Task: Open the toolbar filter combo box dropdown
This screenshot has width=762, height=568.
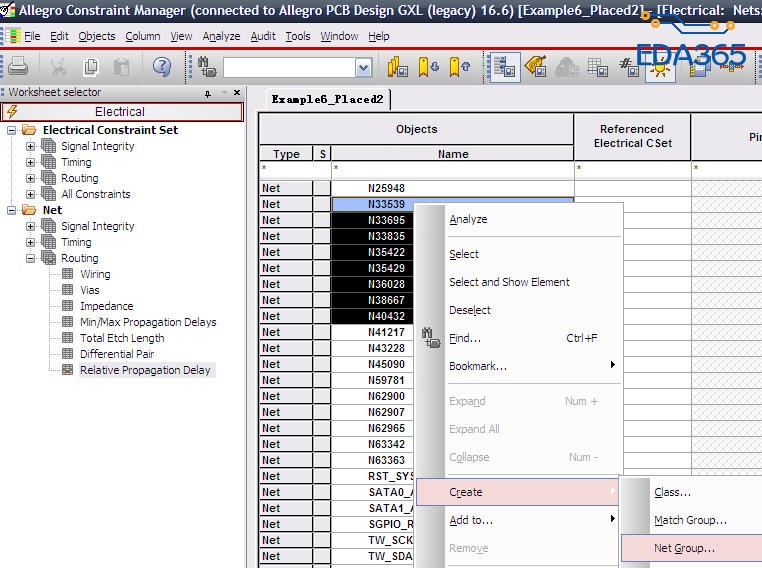Action: [x=363, y=67]
